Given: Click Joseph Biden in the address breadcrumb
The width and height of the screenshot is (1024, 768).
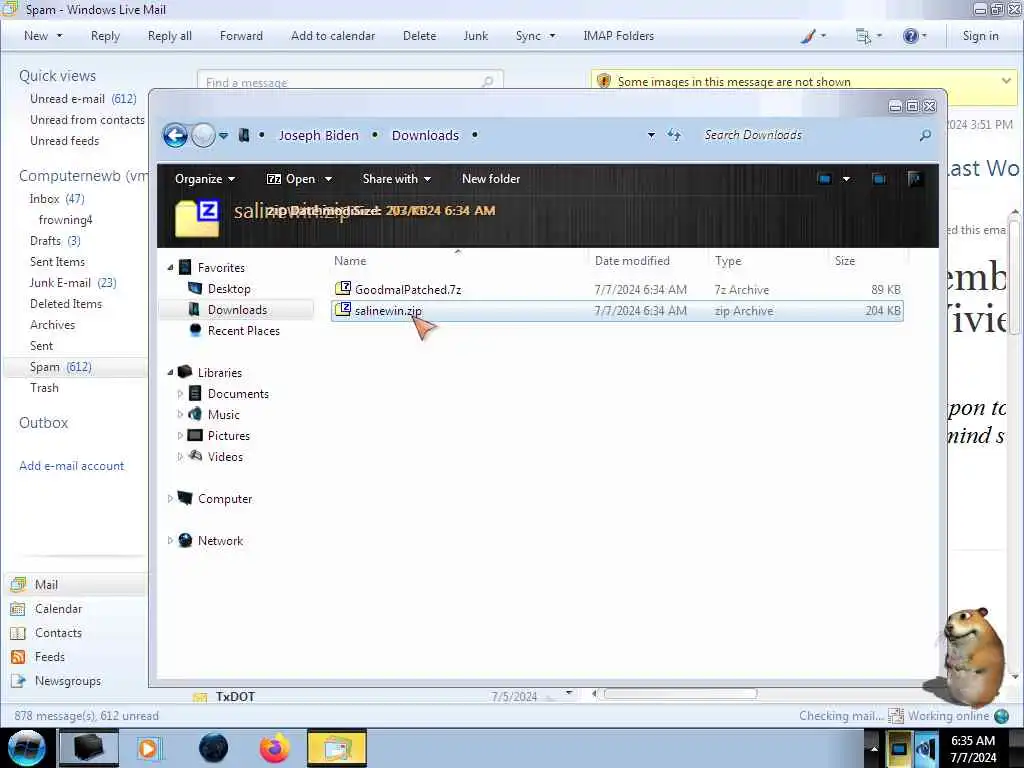Looking at the screenshot, I should coord(319,135).
